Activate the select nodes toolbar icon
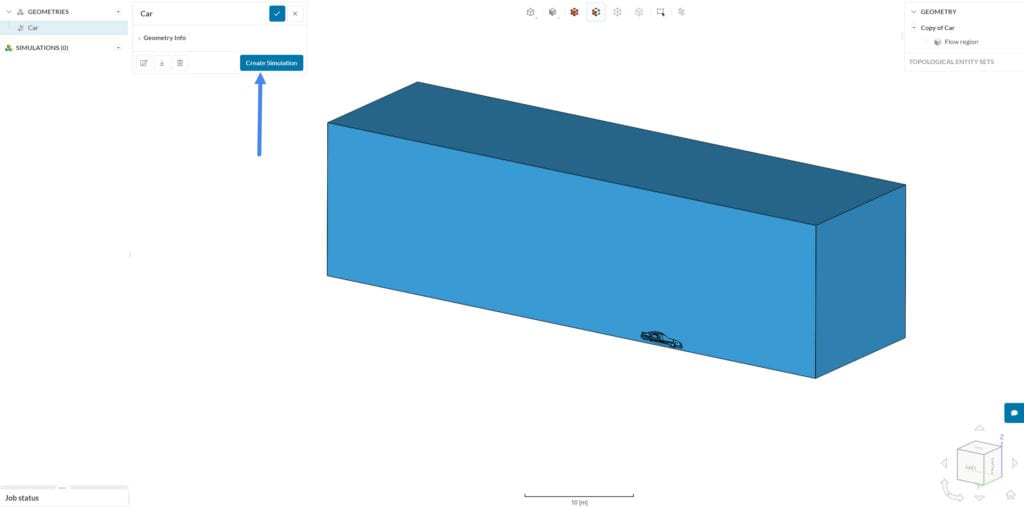The width and height of the screenshot is (1024, 507). 639,12
